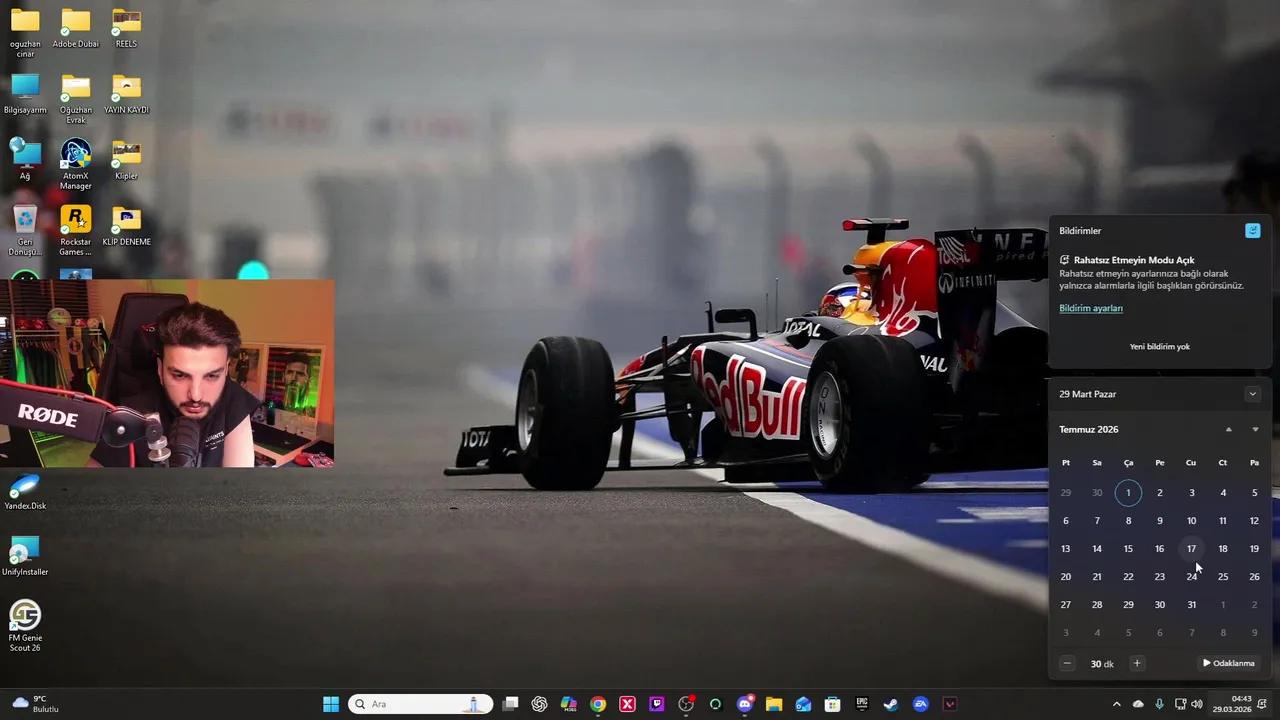Open the oguzhan cinar folder

(25, 32)
